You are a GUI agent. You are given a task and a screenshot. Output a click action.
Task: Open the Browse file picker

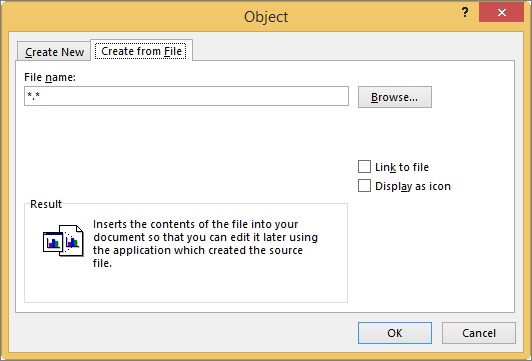(x=395, y=97)
